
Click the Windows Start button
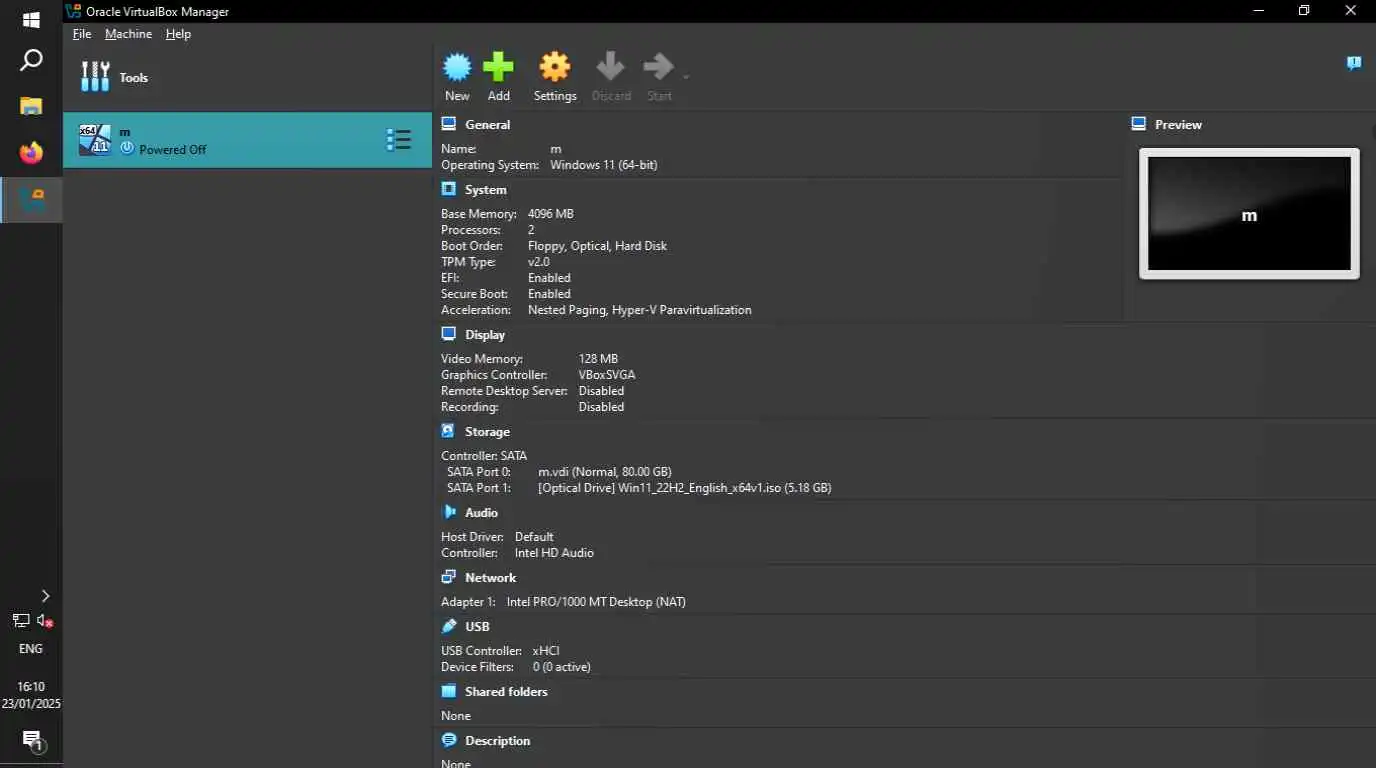[x=31, y=20]
